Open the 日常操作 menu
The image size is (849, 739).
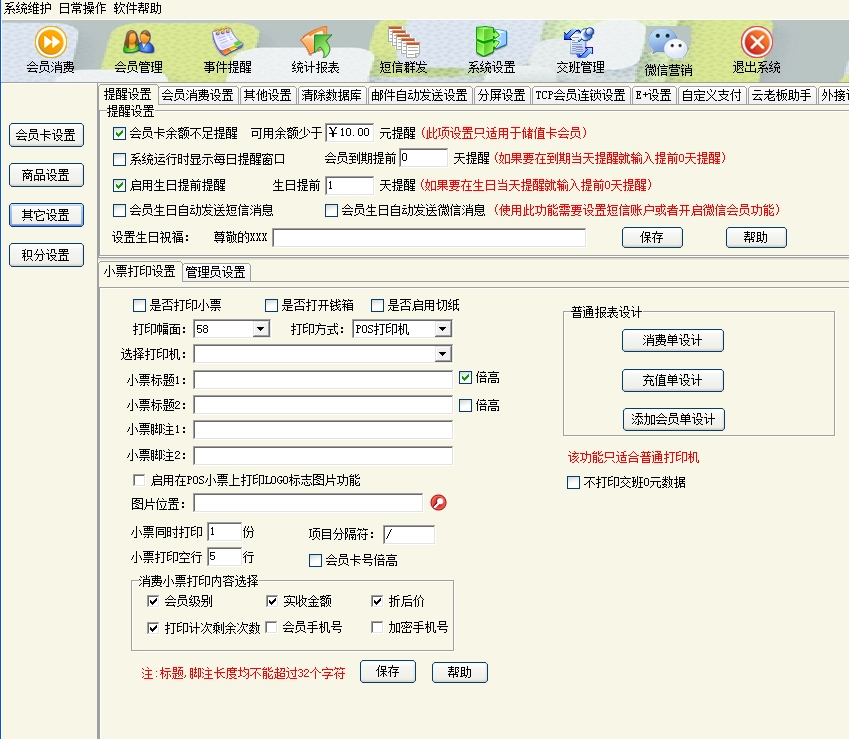pos(83,8)
